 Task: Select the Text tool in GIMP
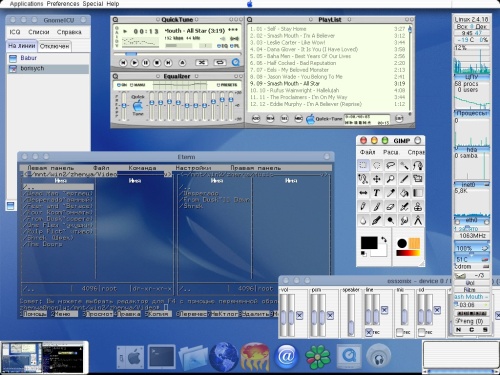tap(377, 193)
